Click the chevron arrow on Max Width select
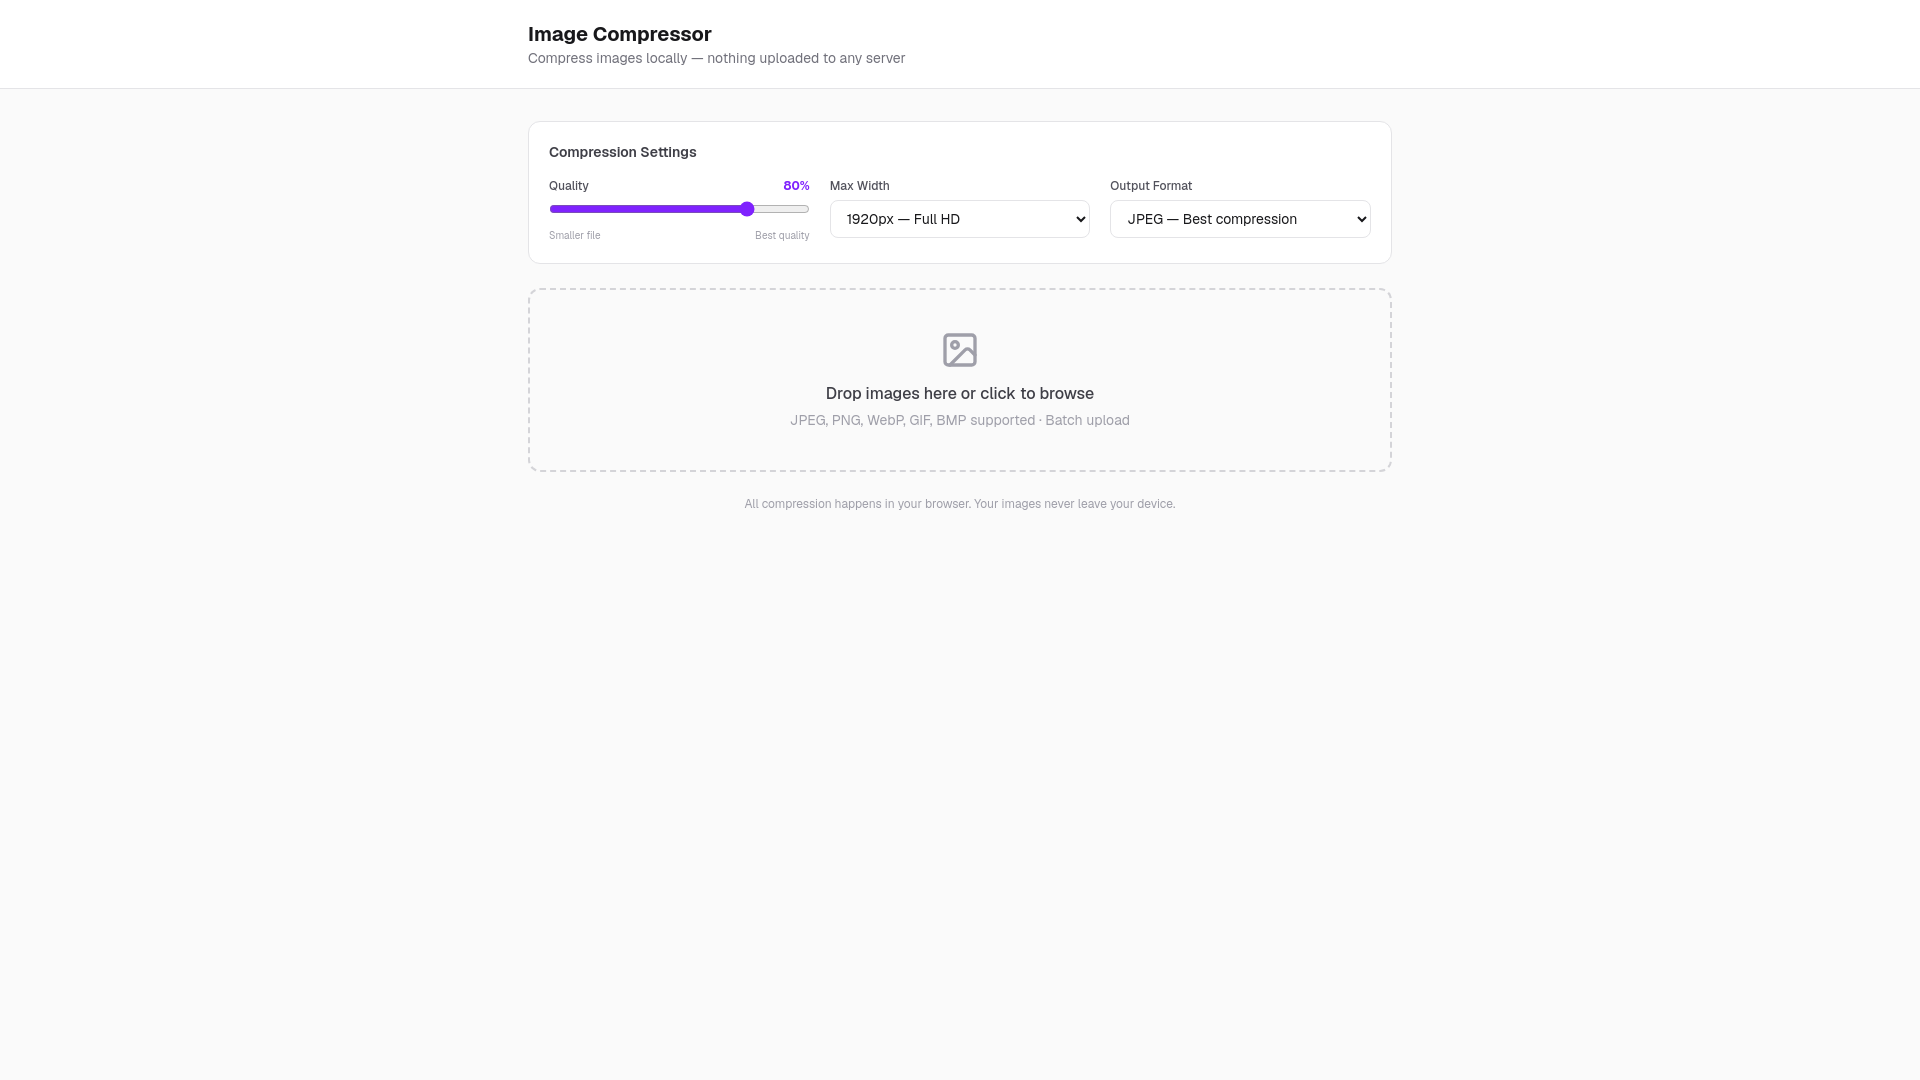The image size is (1920, 1080). tap(1080, 219)
